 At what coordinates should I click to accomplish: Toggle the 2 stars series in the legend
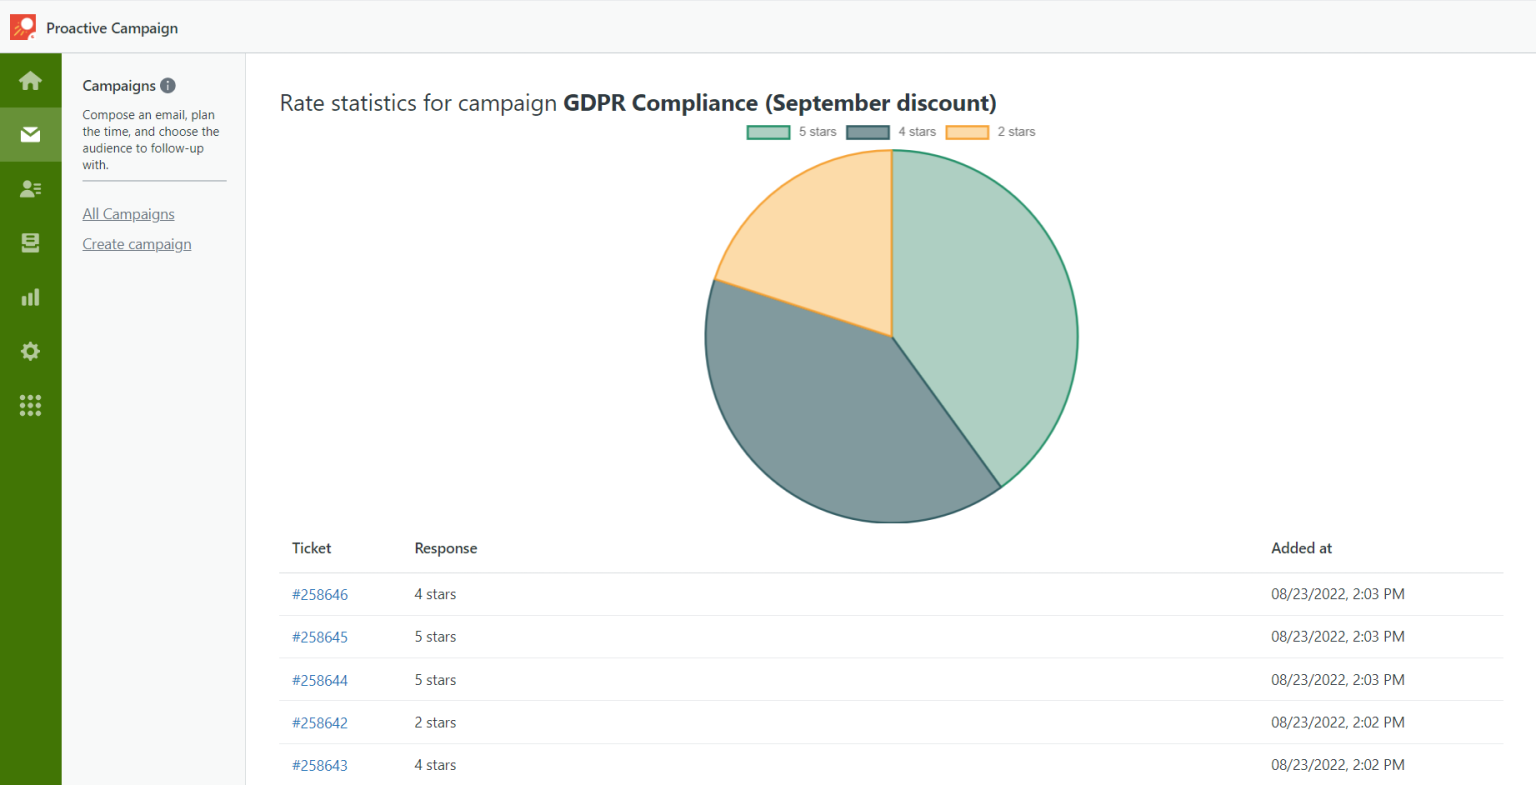pos(990,131)
